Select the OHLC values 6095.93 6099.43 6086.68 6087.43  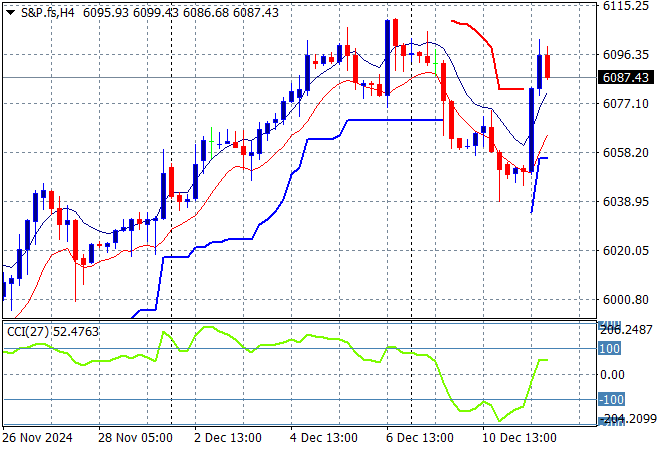click(181, 13)
